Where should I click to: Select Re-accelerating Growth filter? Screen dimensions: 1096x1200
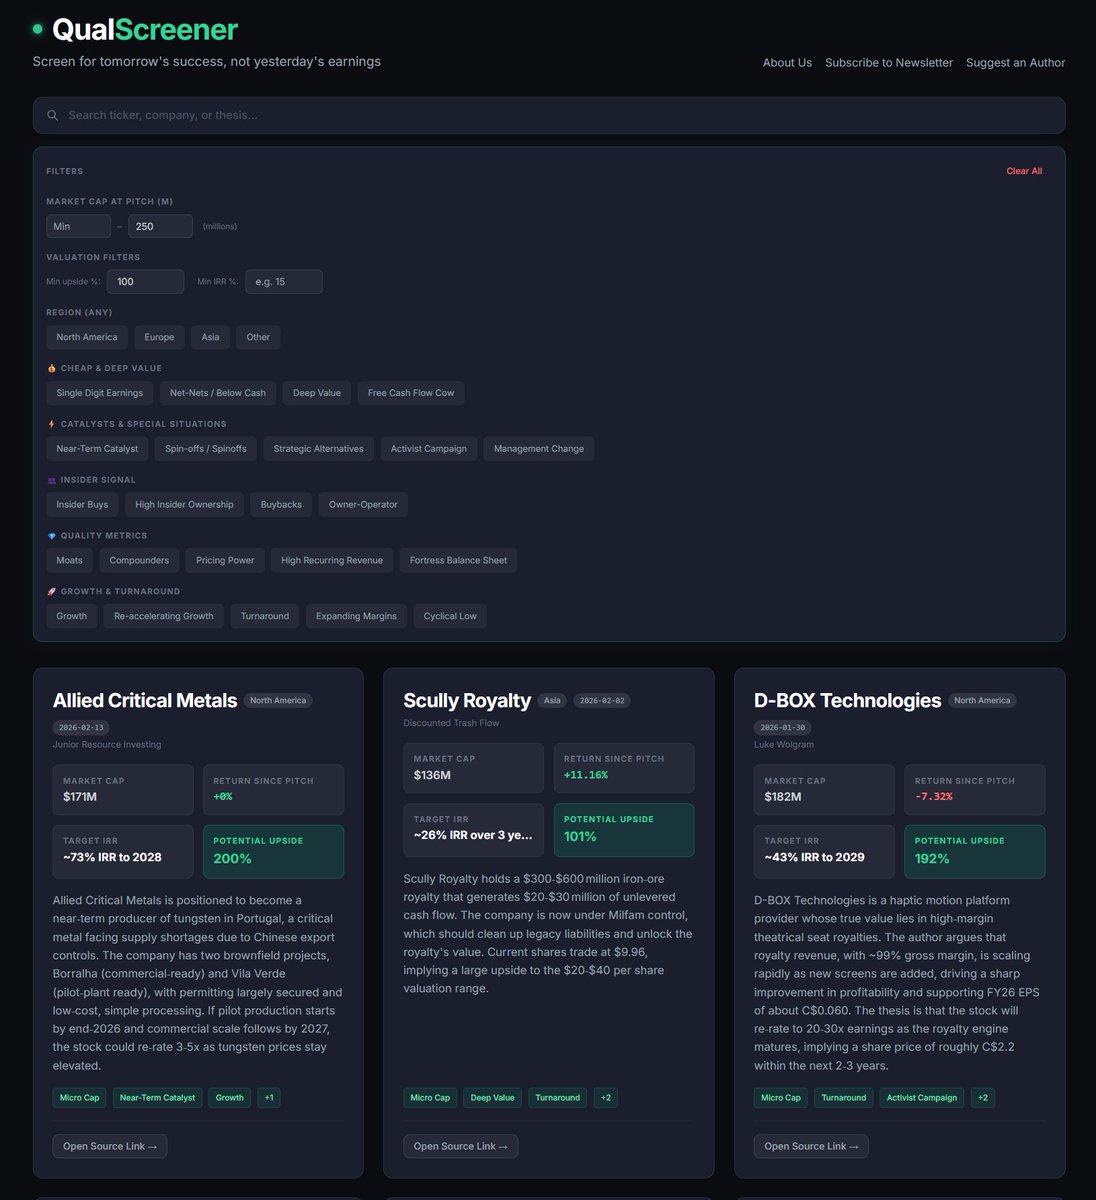[164, 616]
